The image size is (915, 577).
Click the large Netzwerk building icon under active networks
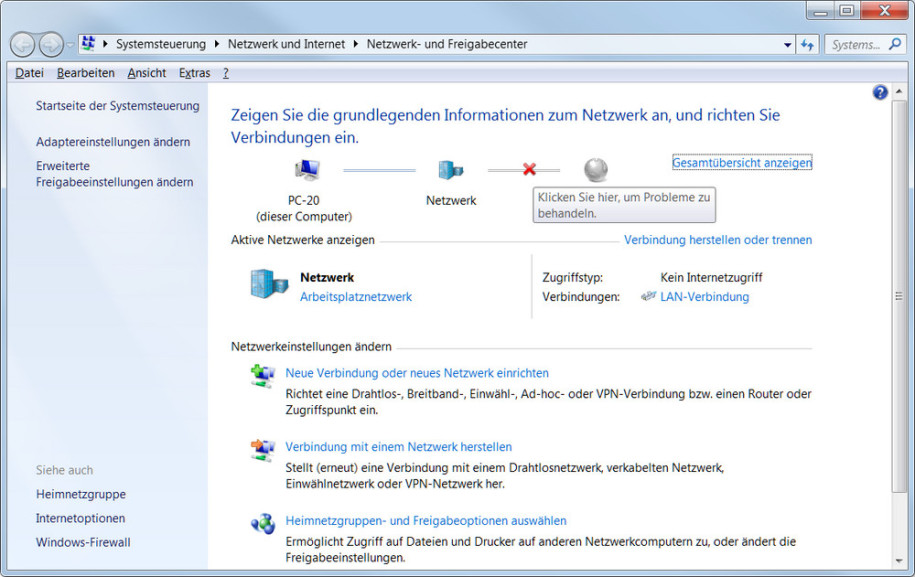click(269, 284)
